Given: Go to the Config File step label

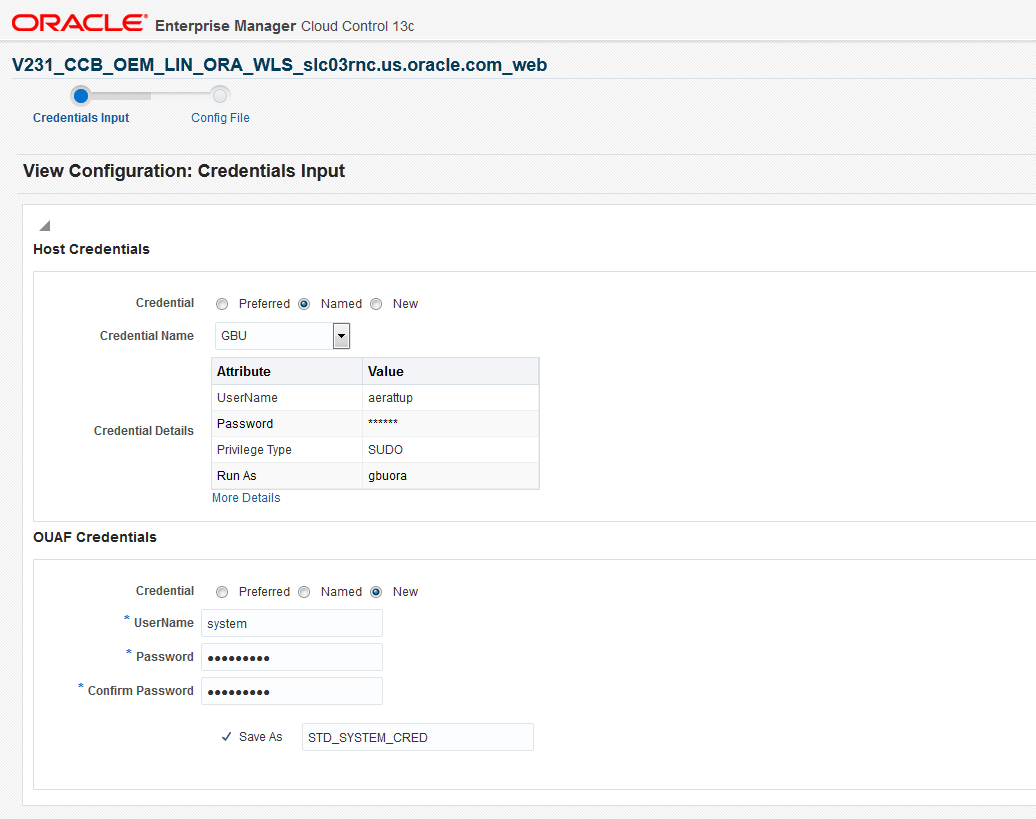Looking at the screenshot, I should [x=220, y=118].
